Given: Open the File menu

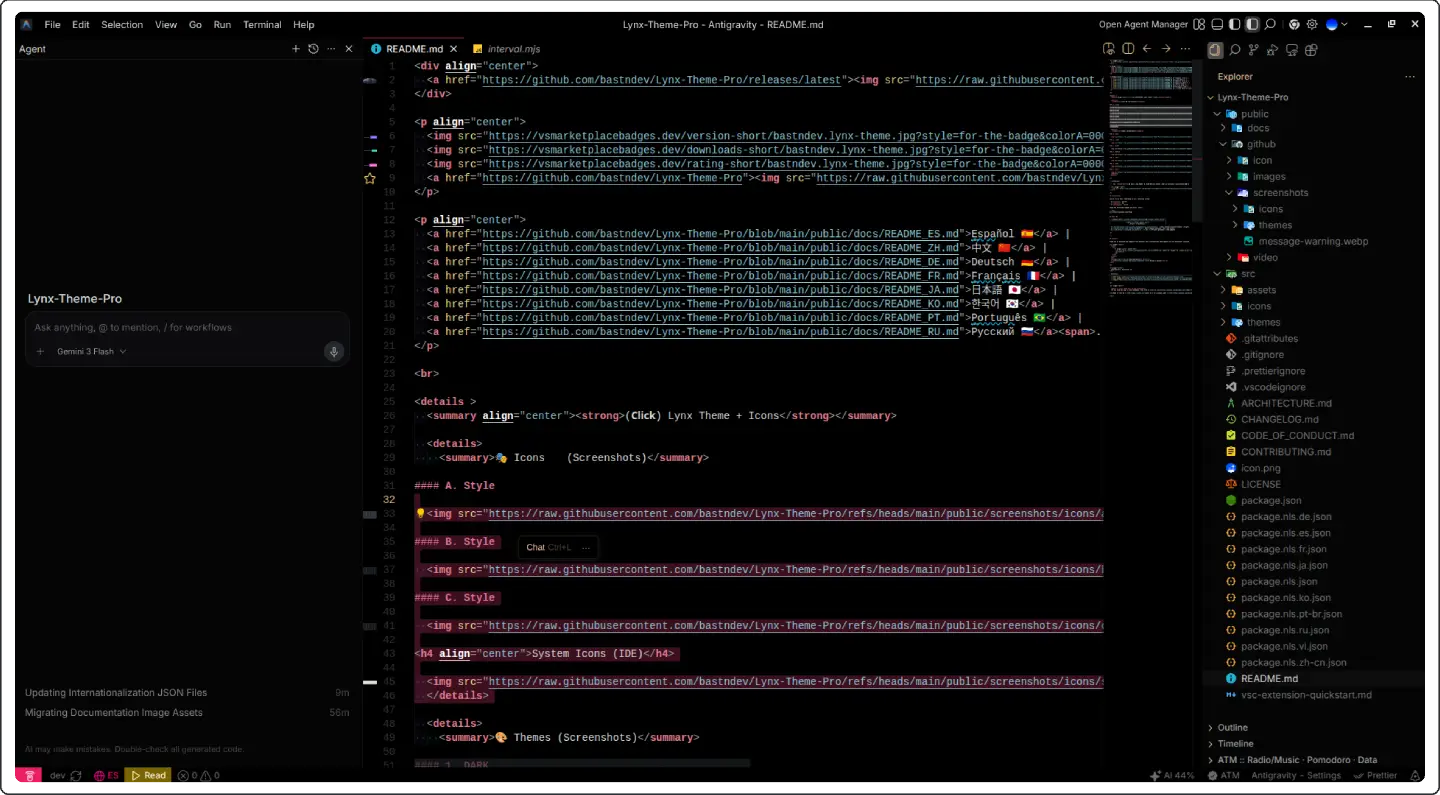Looking at the screenshot, I should click(x=52, y=24).
